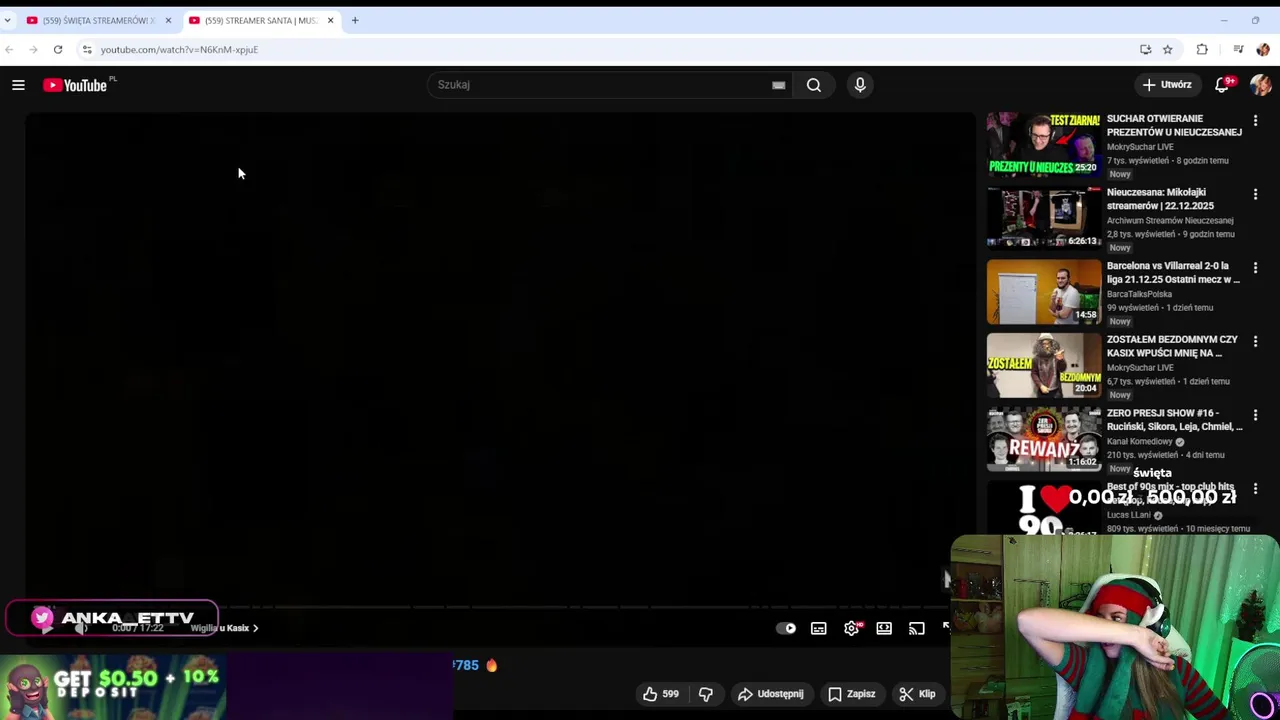Open title Barcelona vs Villarreal 2-0 la liga

tap(1173, 273)
